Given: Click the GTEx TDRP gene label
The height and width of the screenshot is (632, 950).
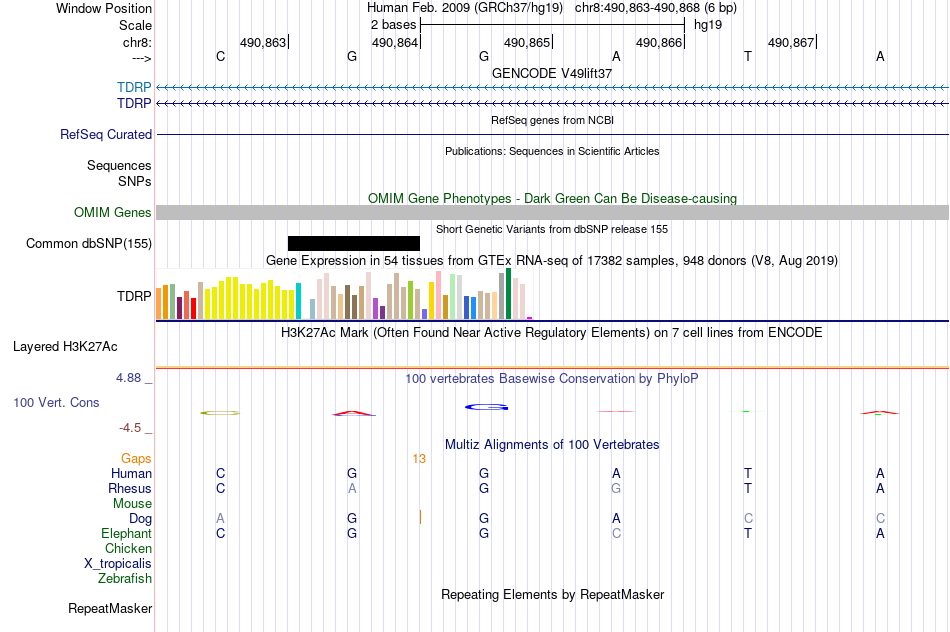Looking at the screenshot, I should (134, 296).
